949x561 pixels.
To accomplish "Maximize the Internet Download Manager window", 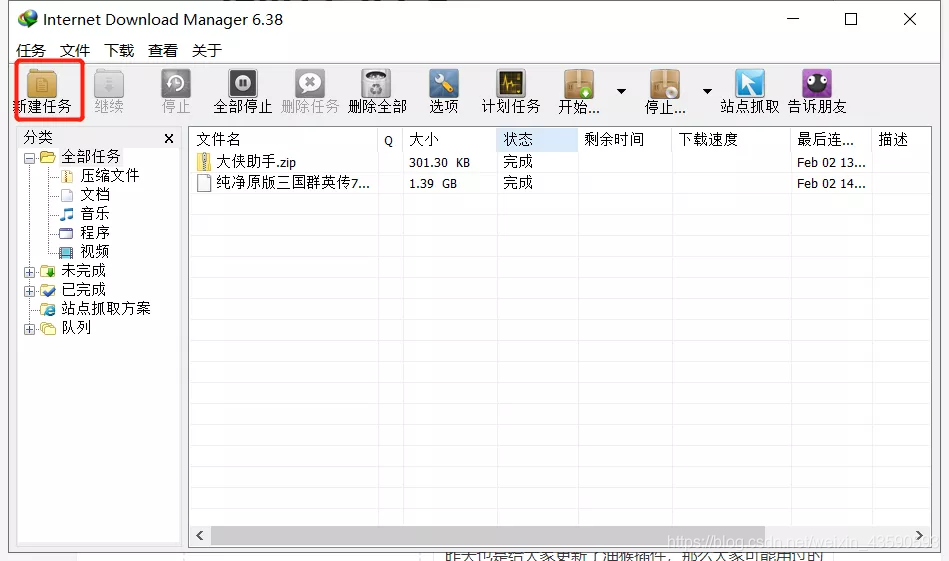I will pyautogui.click(x=851, y=19).
